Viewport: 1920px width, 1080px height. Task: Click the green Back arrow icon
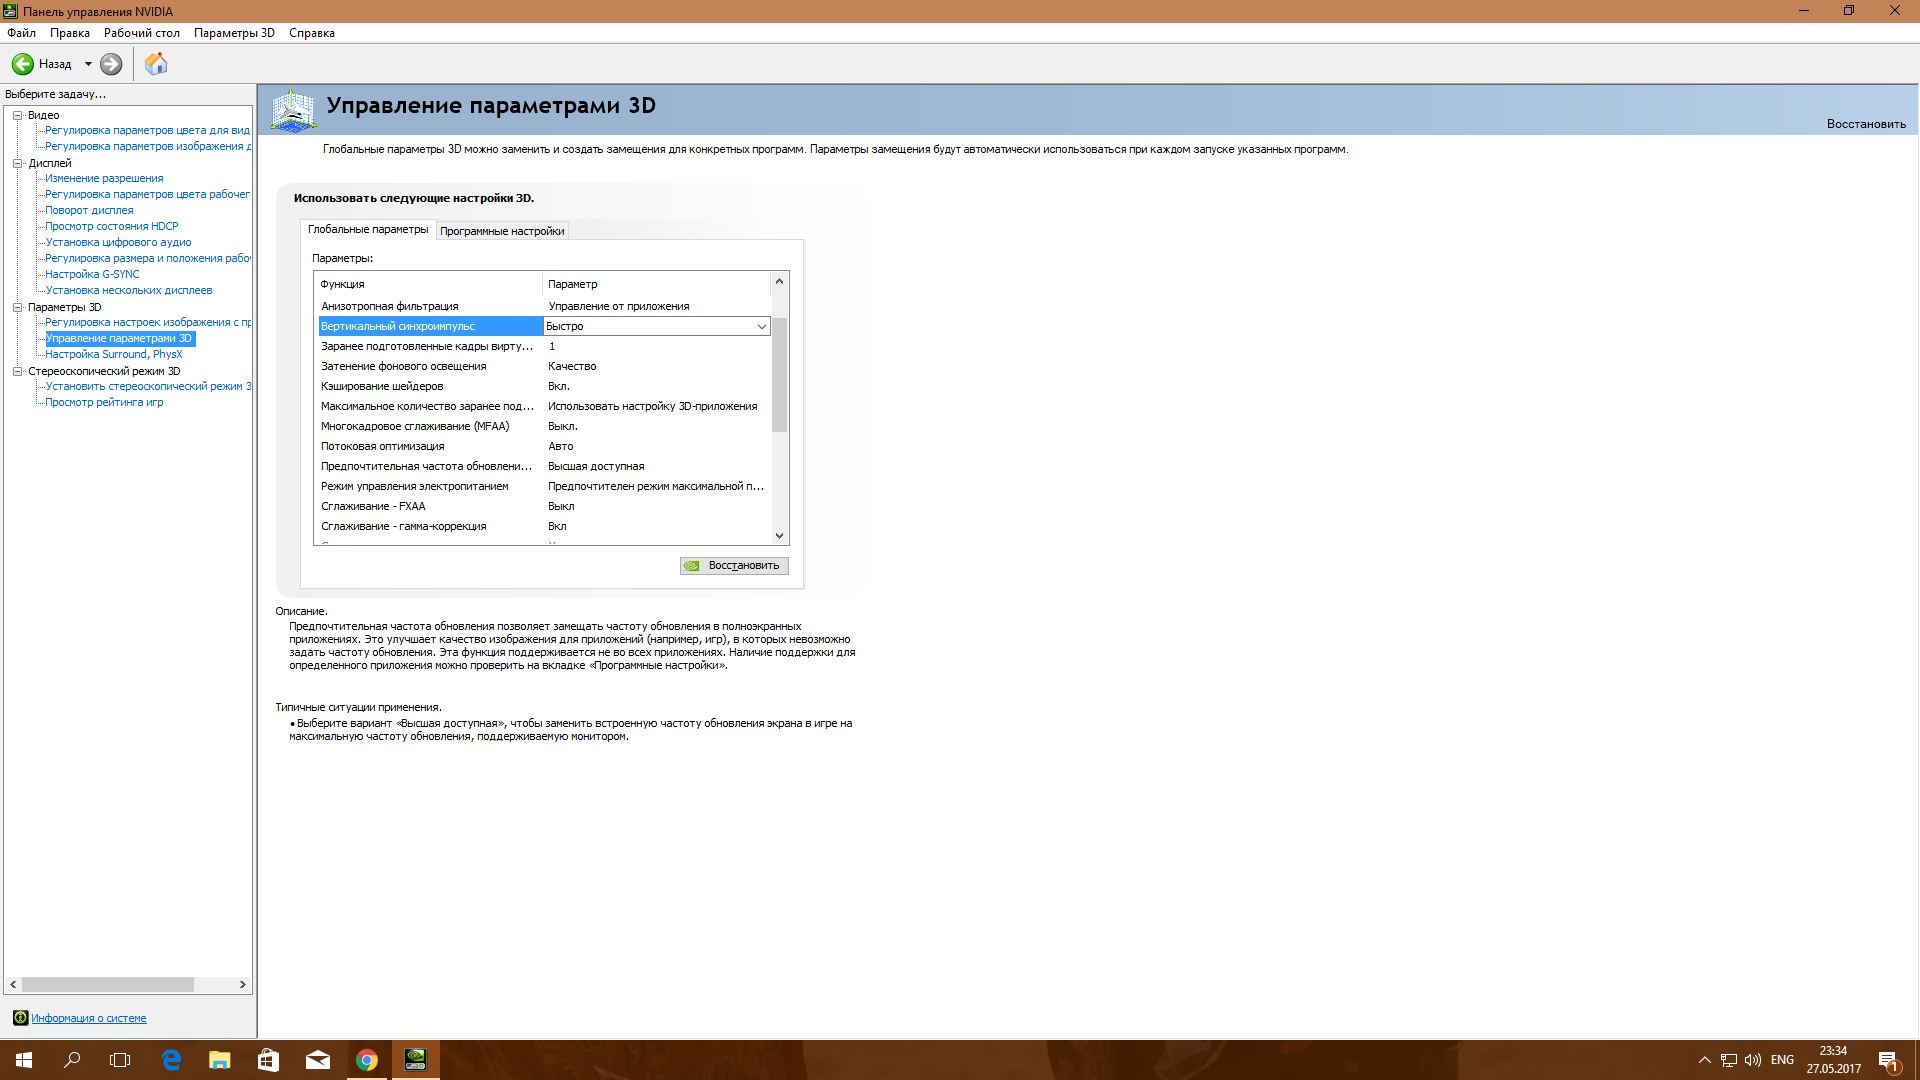[x=22, y=64]
